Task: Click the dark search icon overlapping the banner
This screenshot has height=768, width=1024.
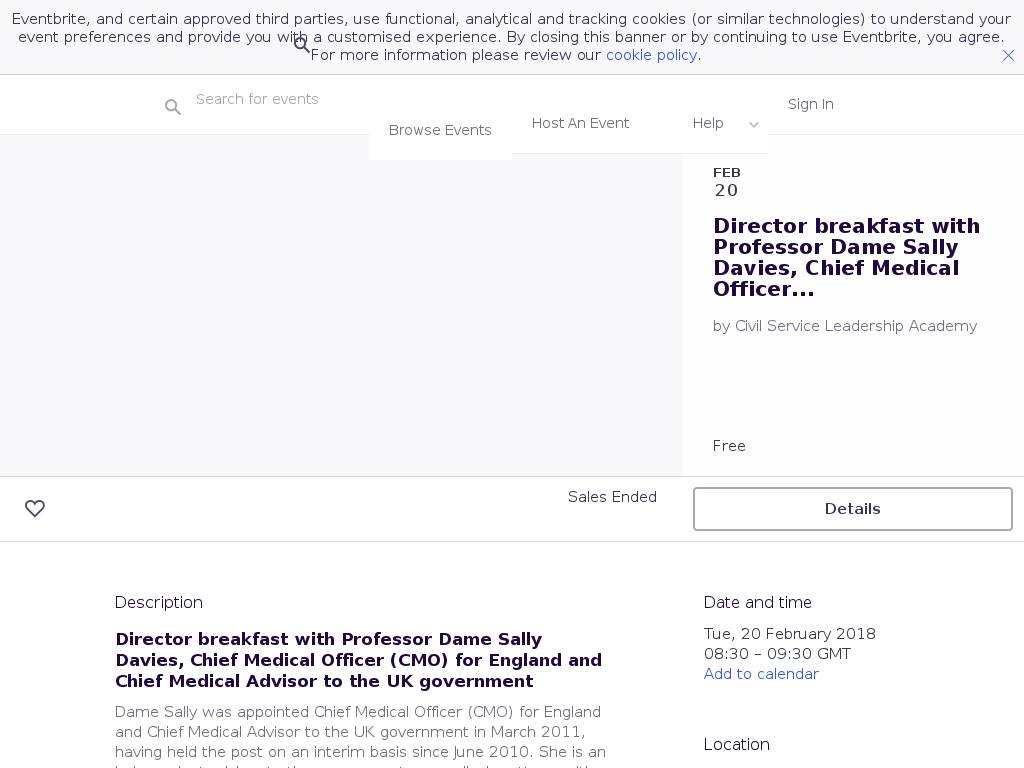Action: click(301, 44)
